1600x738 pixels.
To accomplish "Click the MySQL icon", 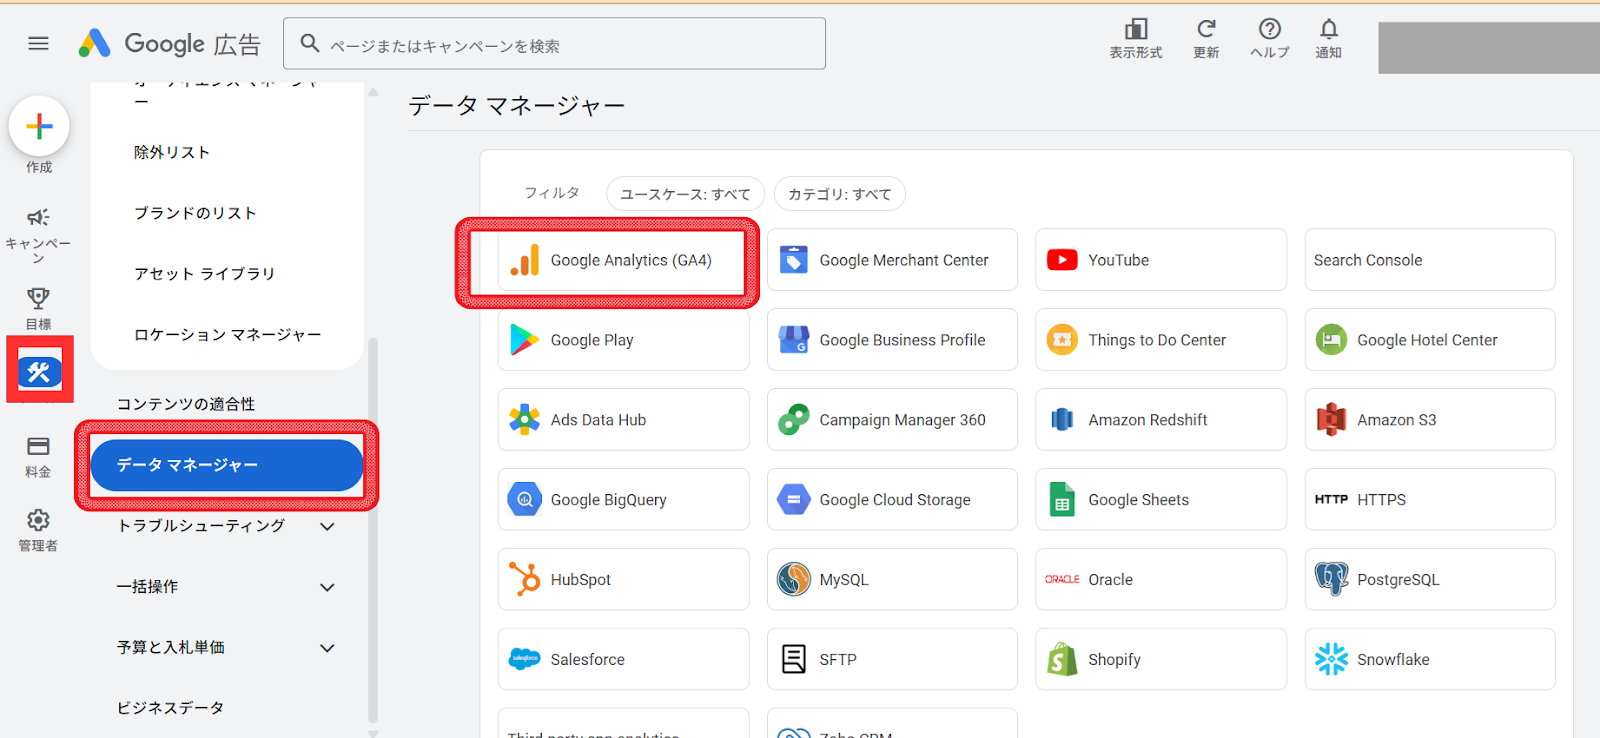I will (793, 579).
